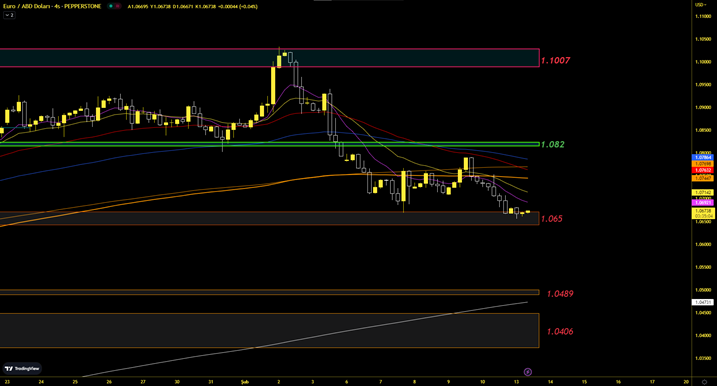Click 1.06000 on the price axis
The image size is (717, 386).
[703, 244]
